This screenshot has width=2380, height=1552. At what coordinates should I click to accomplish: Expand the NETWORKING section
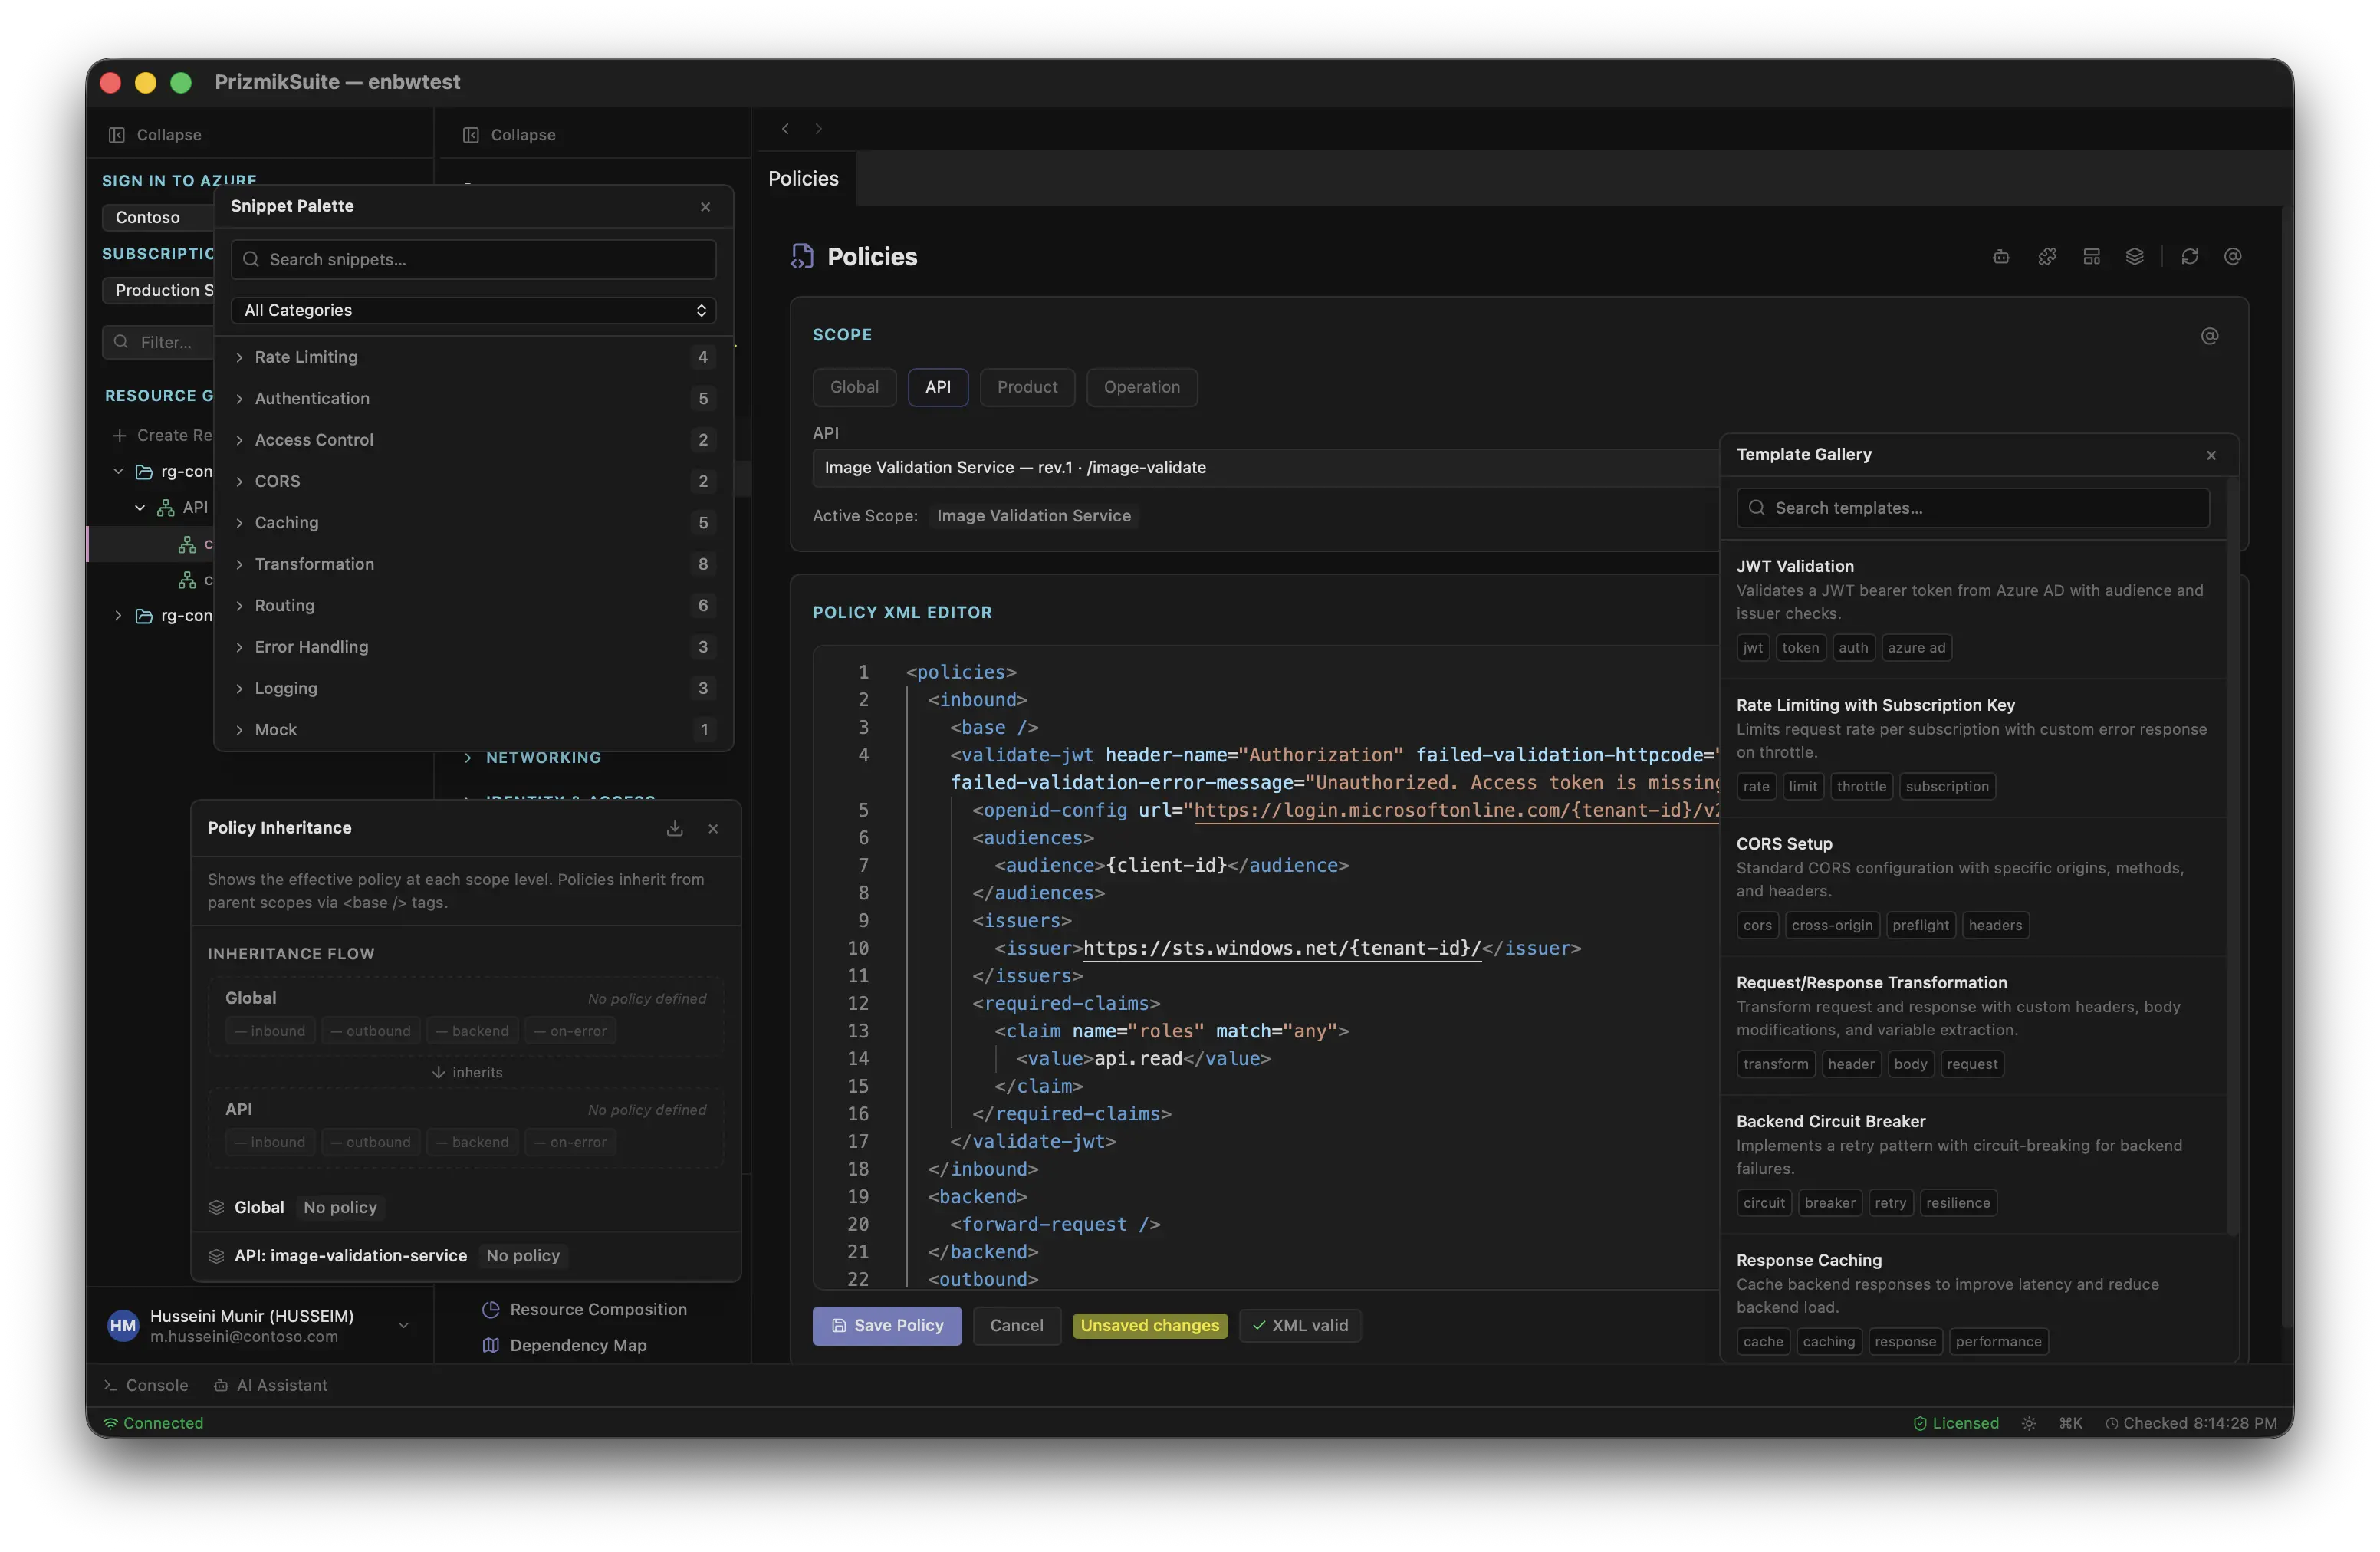coord(533,758)
